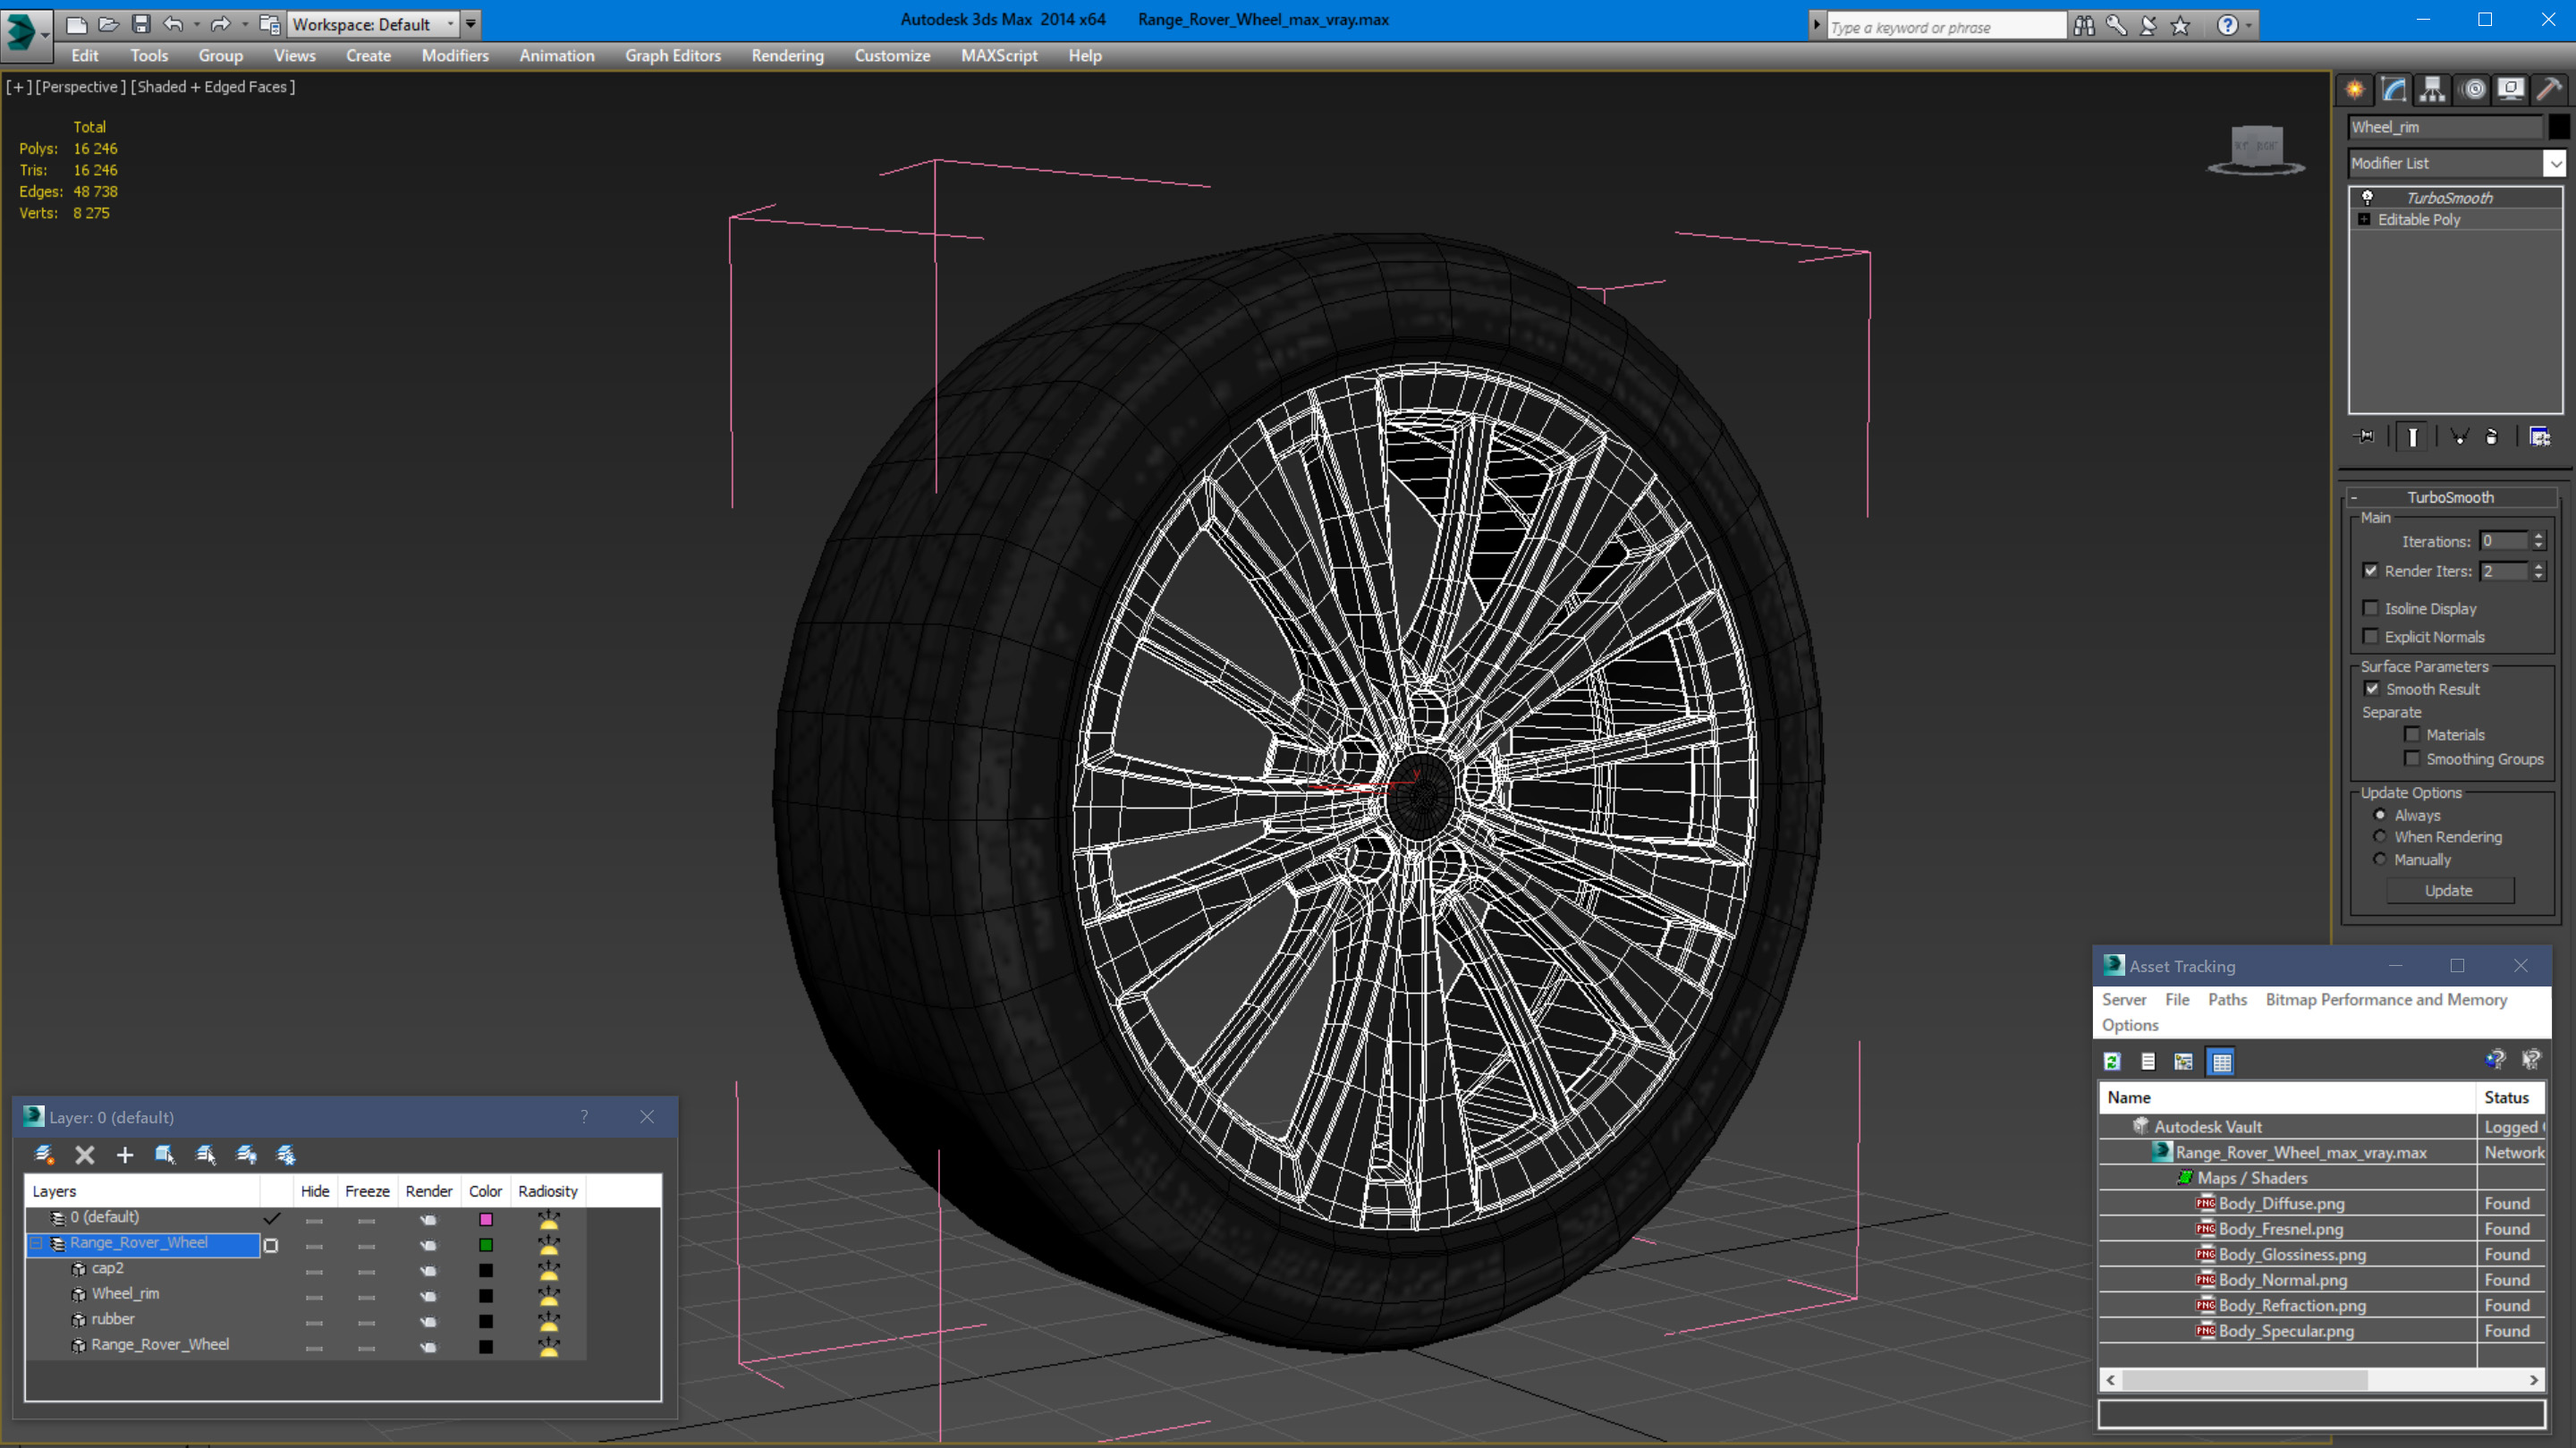The image size is (2576, 1448).
Task: Open the Hierarchy command panel tab
Action: pos(2432,90)
